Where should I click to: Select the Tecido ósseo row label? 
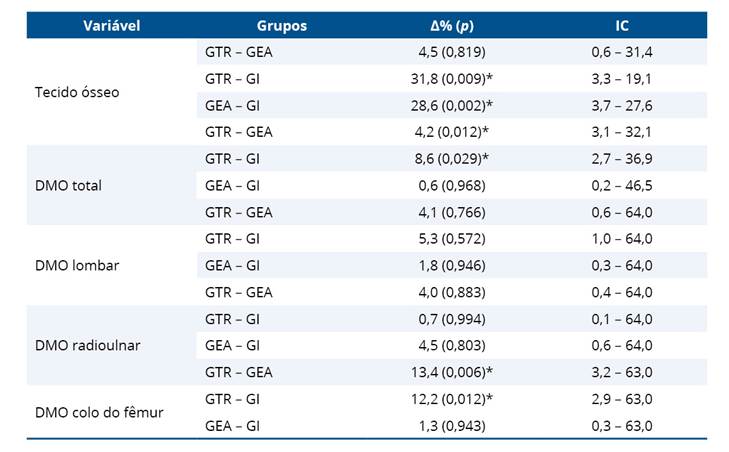point(75,91)
